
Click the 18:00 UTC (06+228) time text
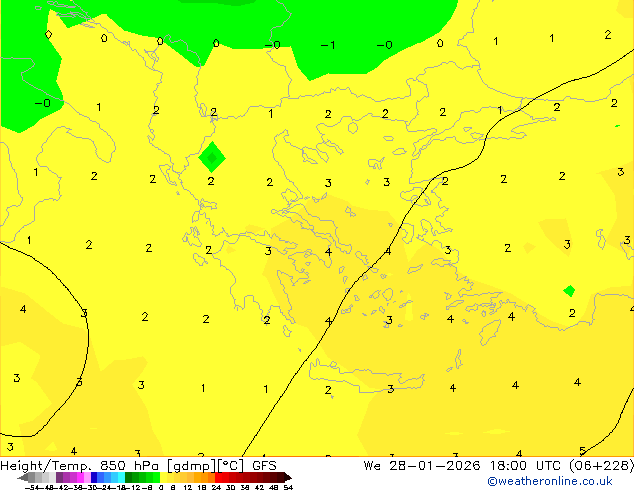click(562, 466)
